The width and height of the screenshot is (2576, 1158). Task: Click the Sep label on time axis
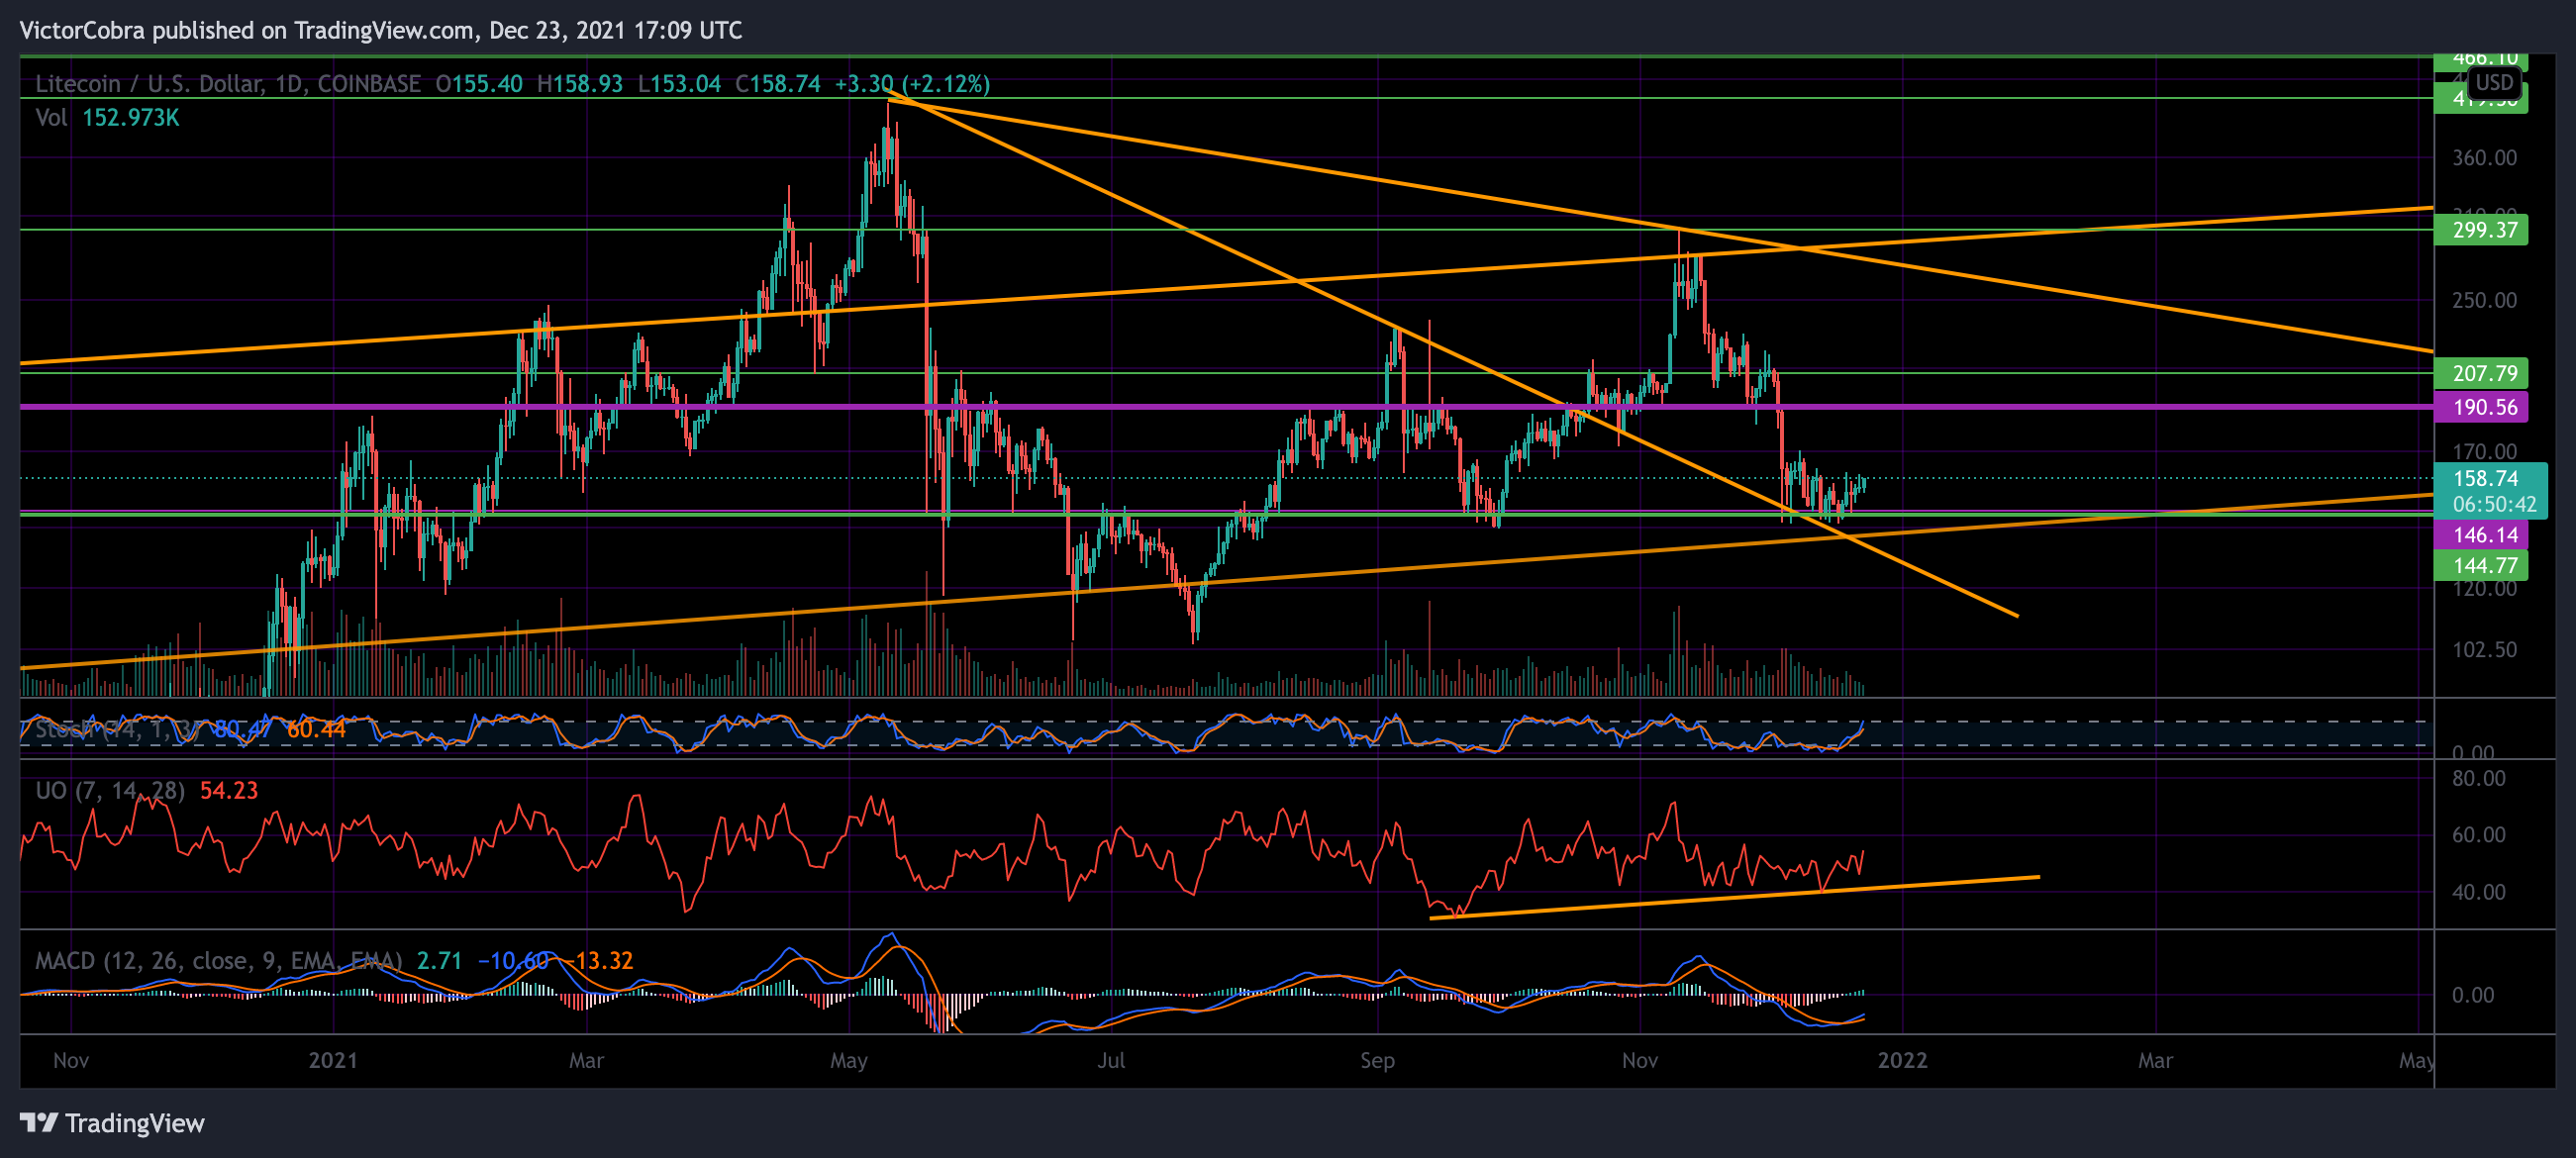click(x=1377, y=1060)
